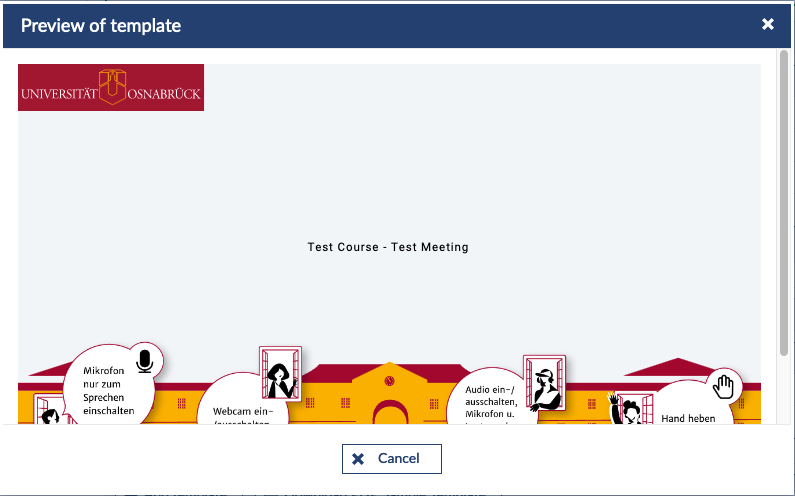Click the Cancel button
795x496 pixels.
coord(391,458)
